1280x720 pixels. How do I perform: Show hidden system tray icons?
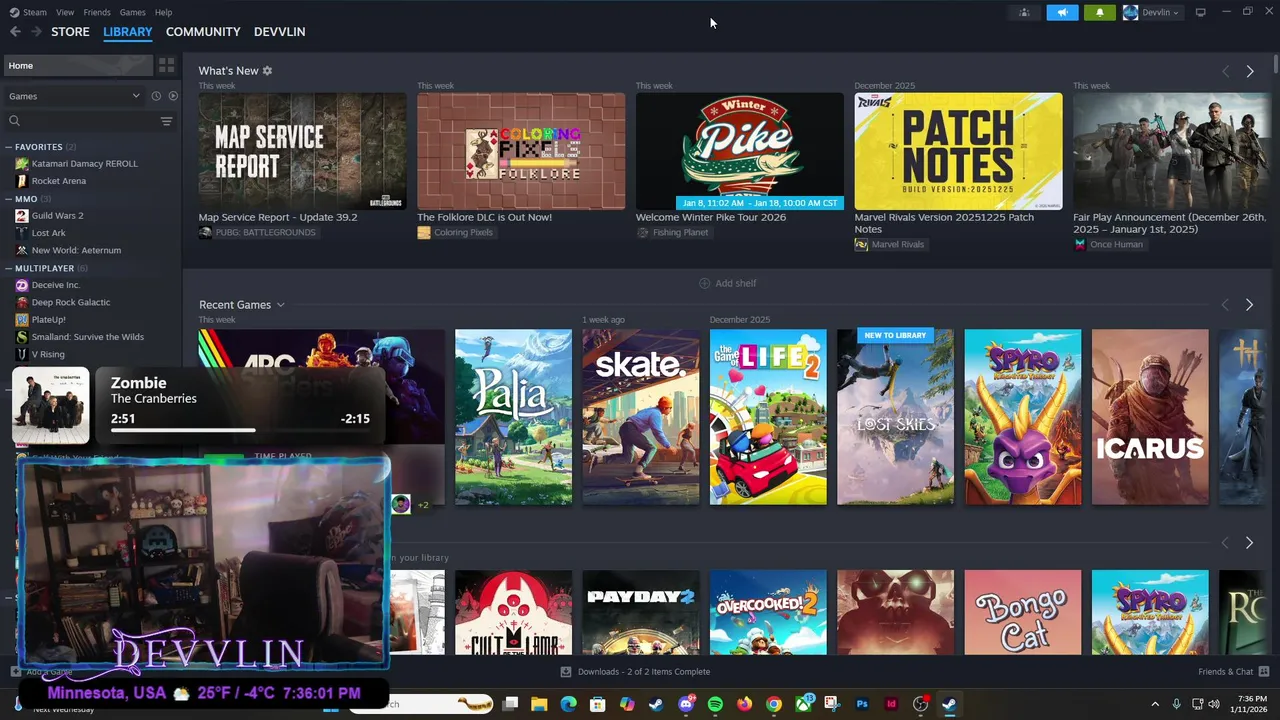coord(1155,704)
